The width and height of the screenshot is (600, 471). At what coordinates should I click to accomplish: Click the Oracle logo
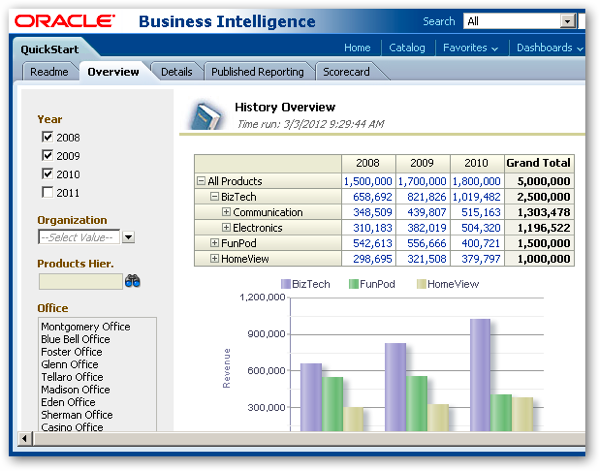[65, 21]
